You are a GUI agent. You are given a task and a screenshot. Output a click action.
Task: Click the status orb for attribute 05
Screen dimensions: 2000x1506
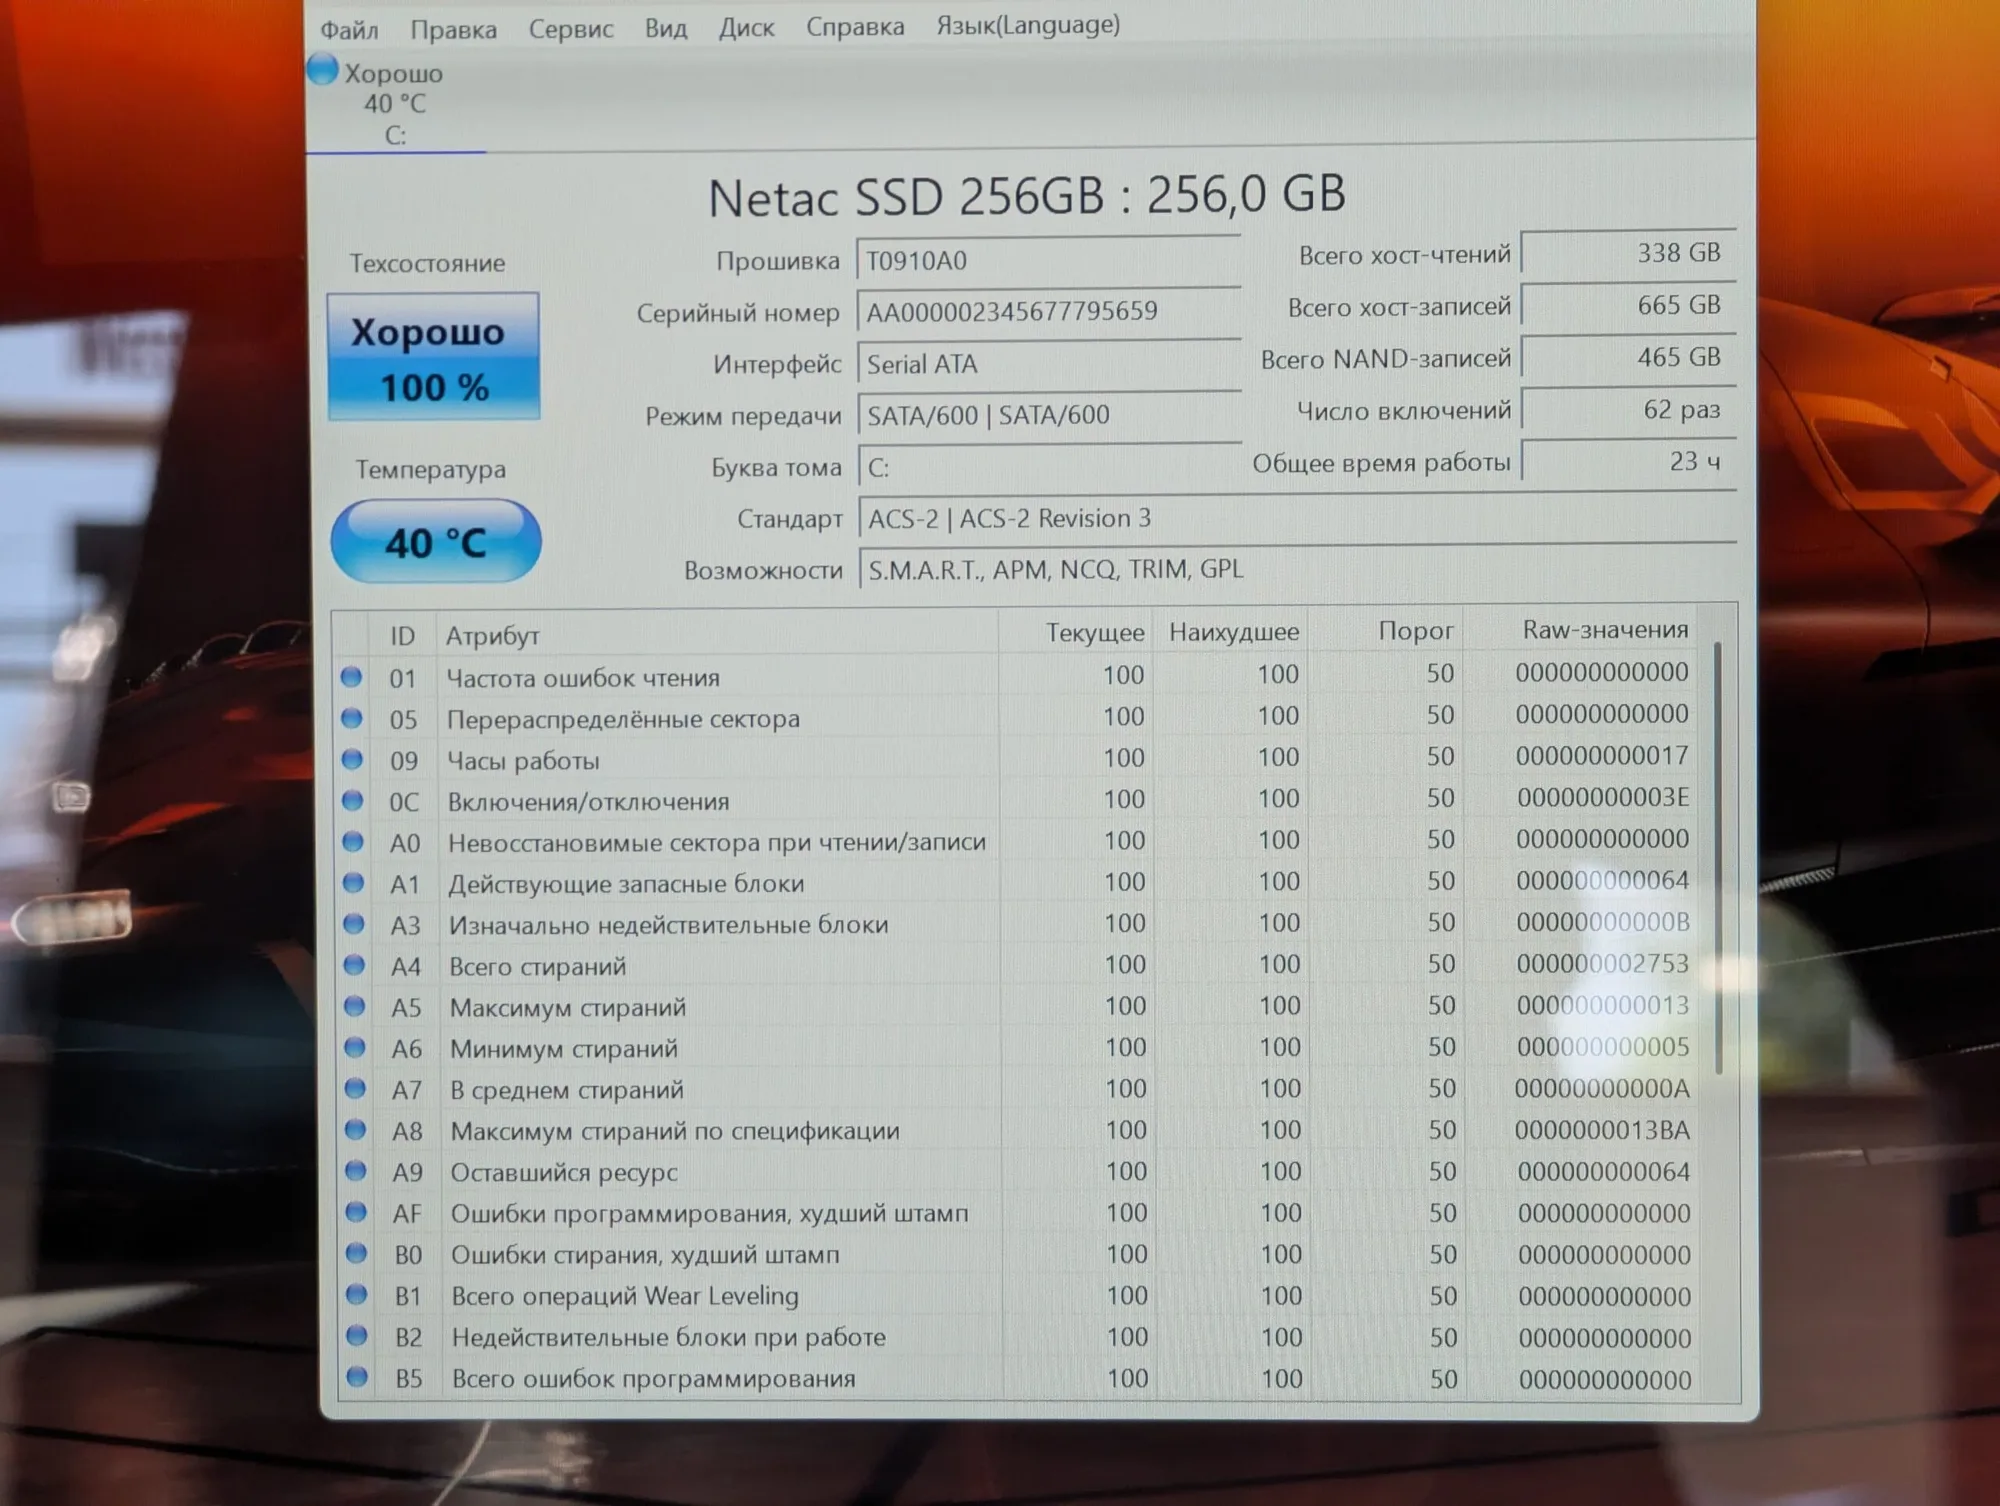coord(351,718)
